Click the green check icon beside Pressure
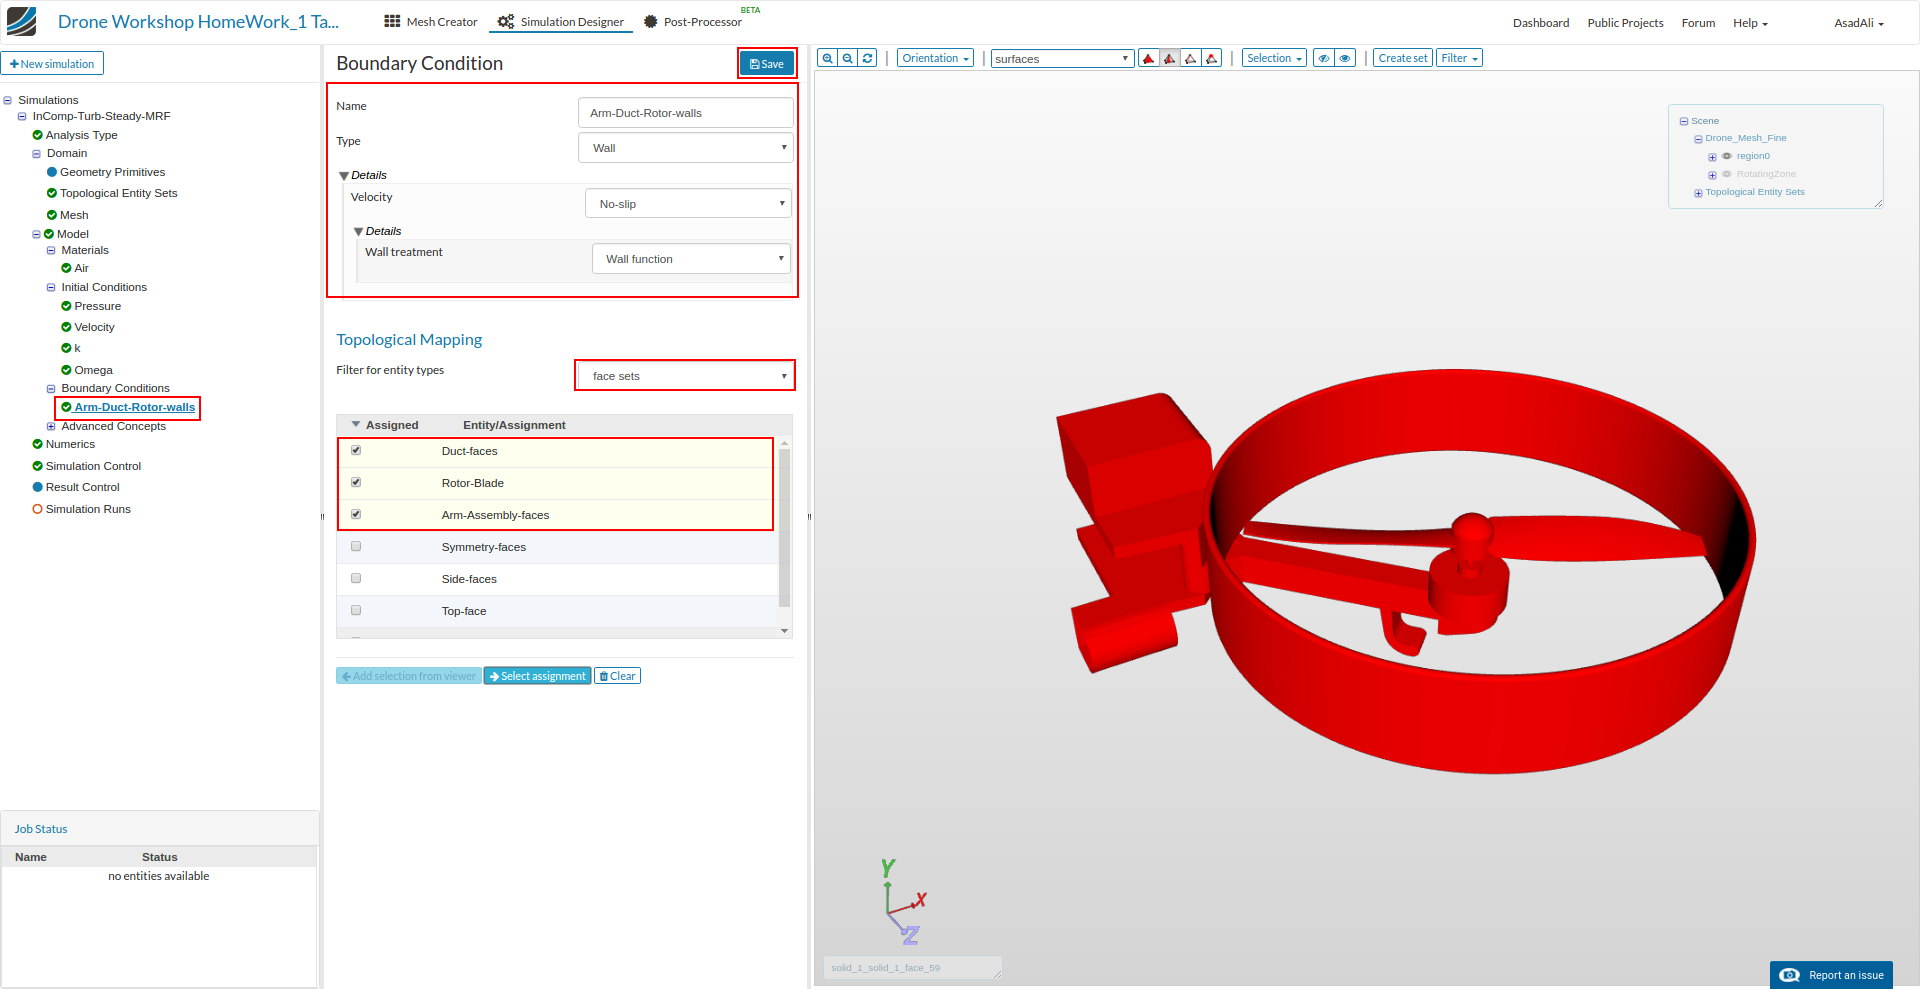Viewport: 1920px width, 989px height. [66, 306]
